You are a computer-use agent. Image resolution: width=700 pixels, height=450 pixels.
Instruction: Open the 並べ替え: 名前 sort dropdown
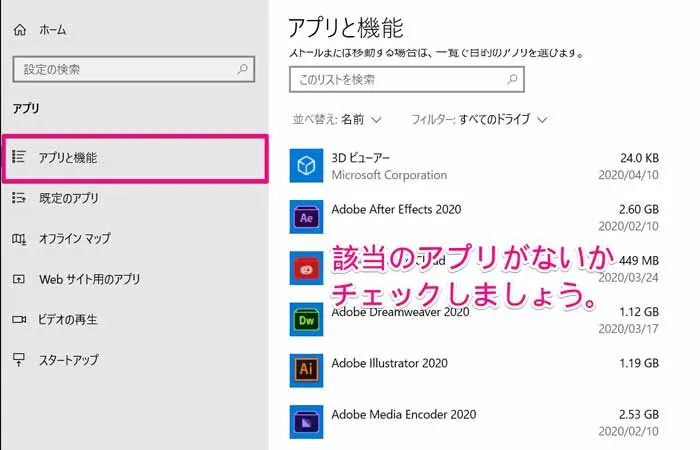[x=337, y=120]
